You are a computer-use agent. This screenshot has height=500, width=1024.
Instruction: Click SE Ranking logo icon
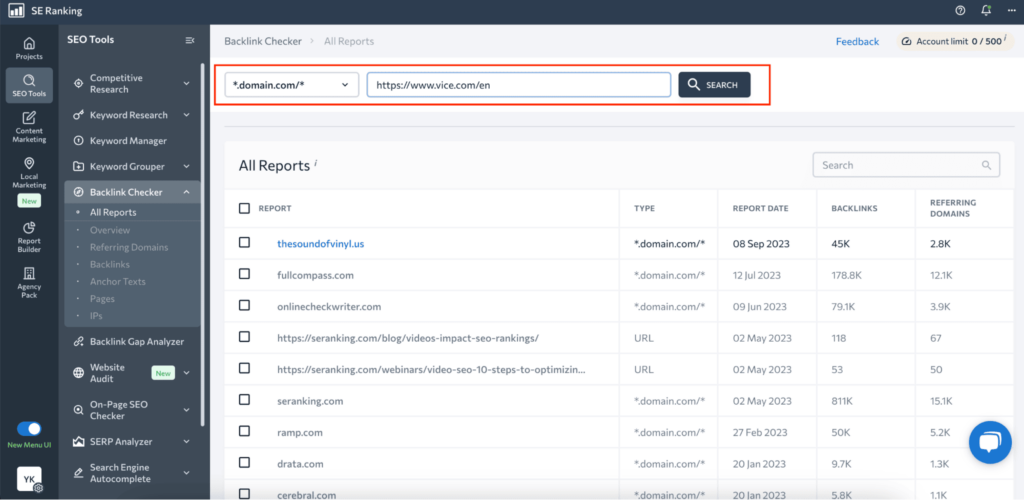pos(16,11)
